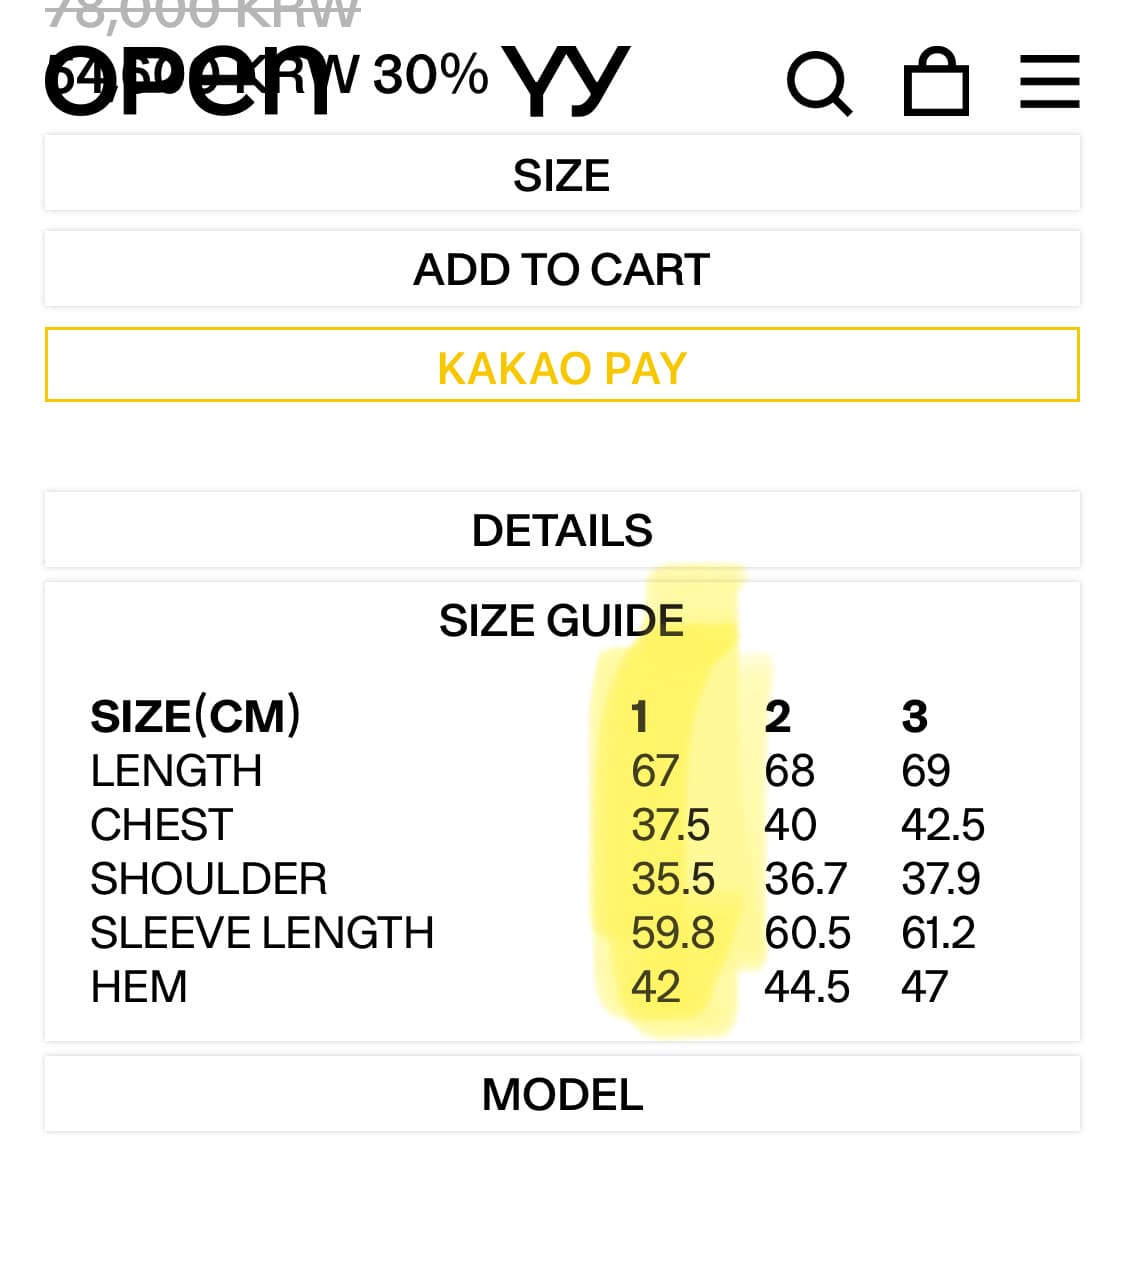
Task: Select the size 1 column header
Action: point(640,717)
